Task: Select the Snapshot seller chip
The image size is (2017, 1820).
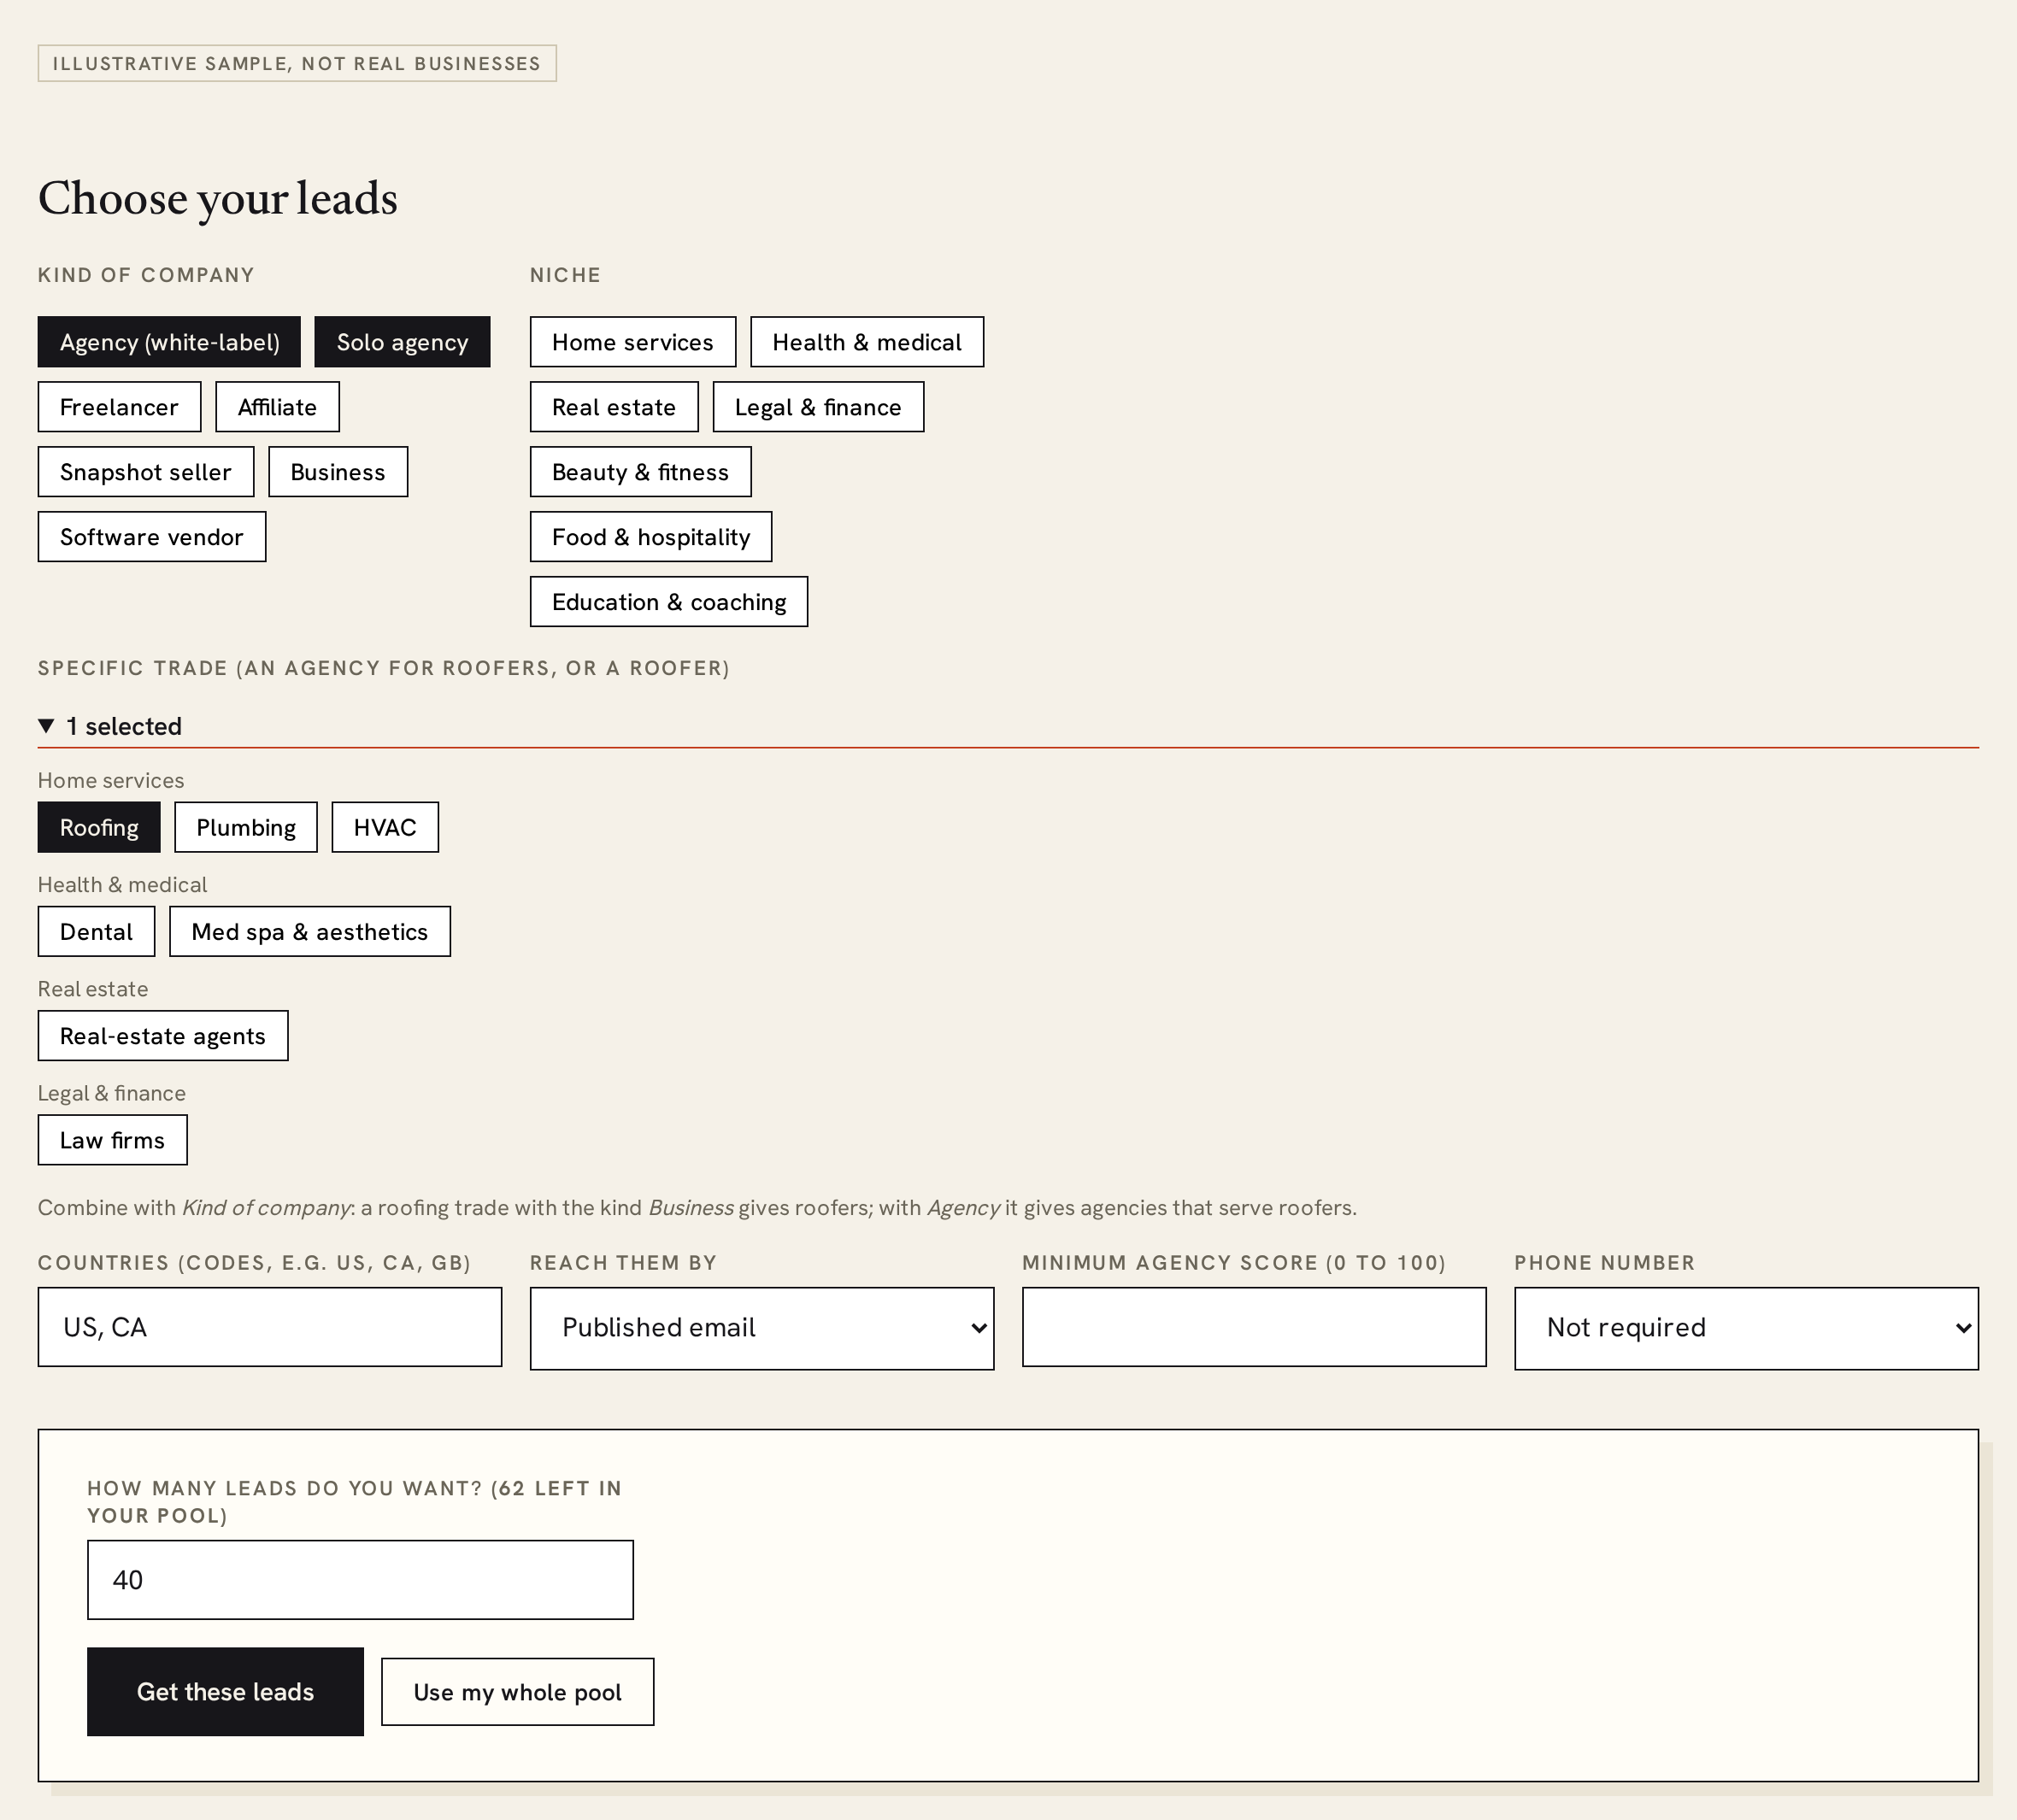Action: [146, 472]
